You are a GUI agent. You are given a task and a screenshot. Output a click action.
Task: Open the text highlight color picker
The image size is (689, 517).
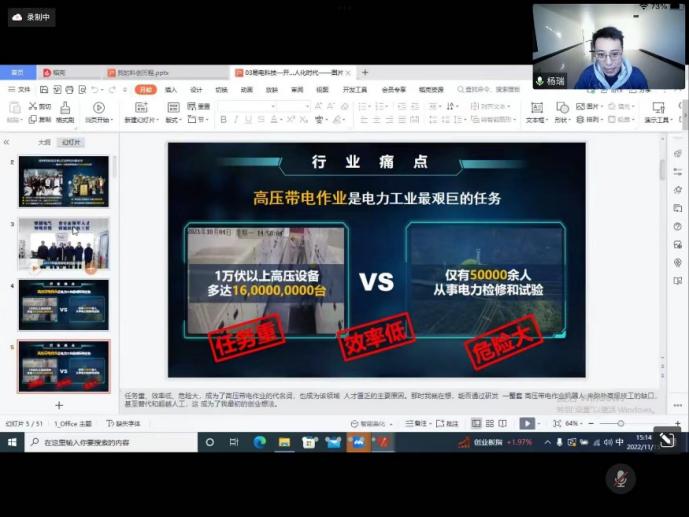click(x=337, y=119)
